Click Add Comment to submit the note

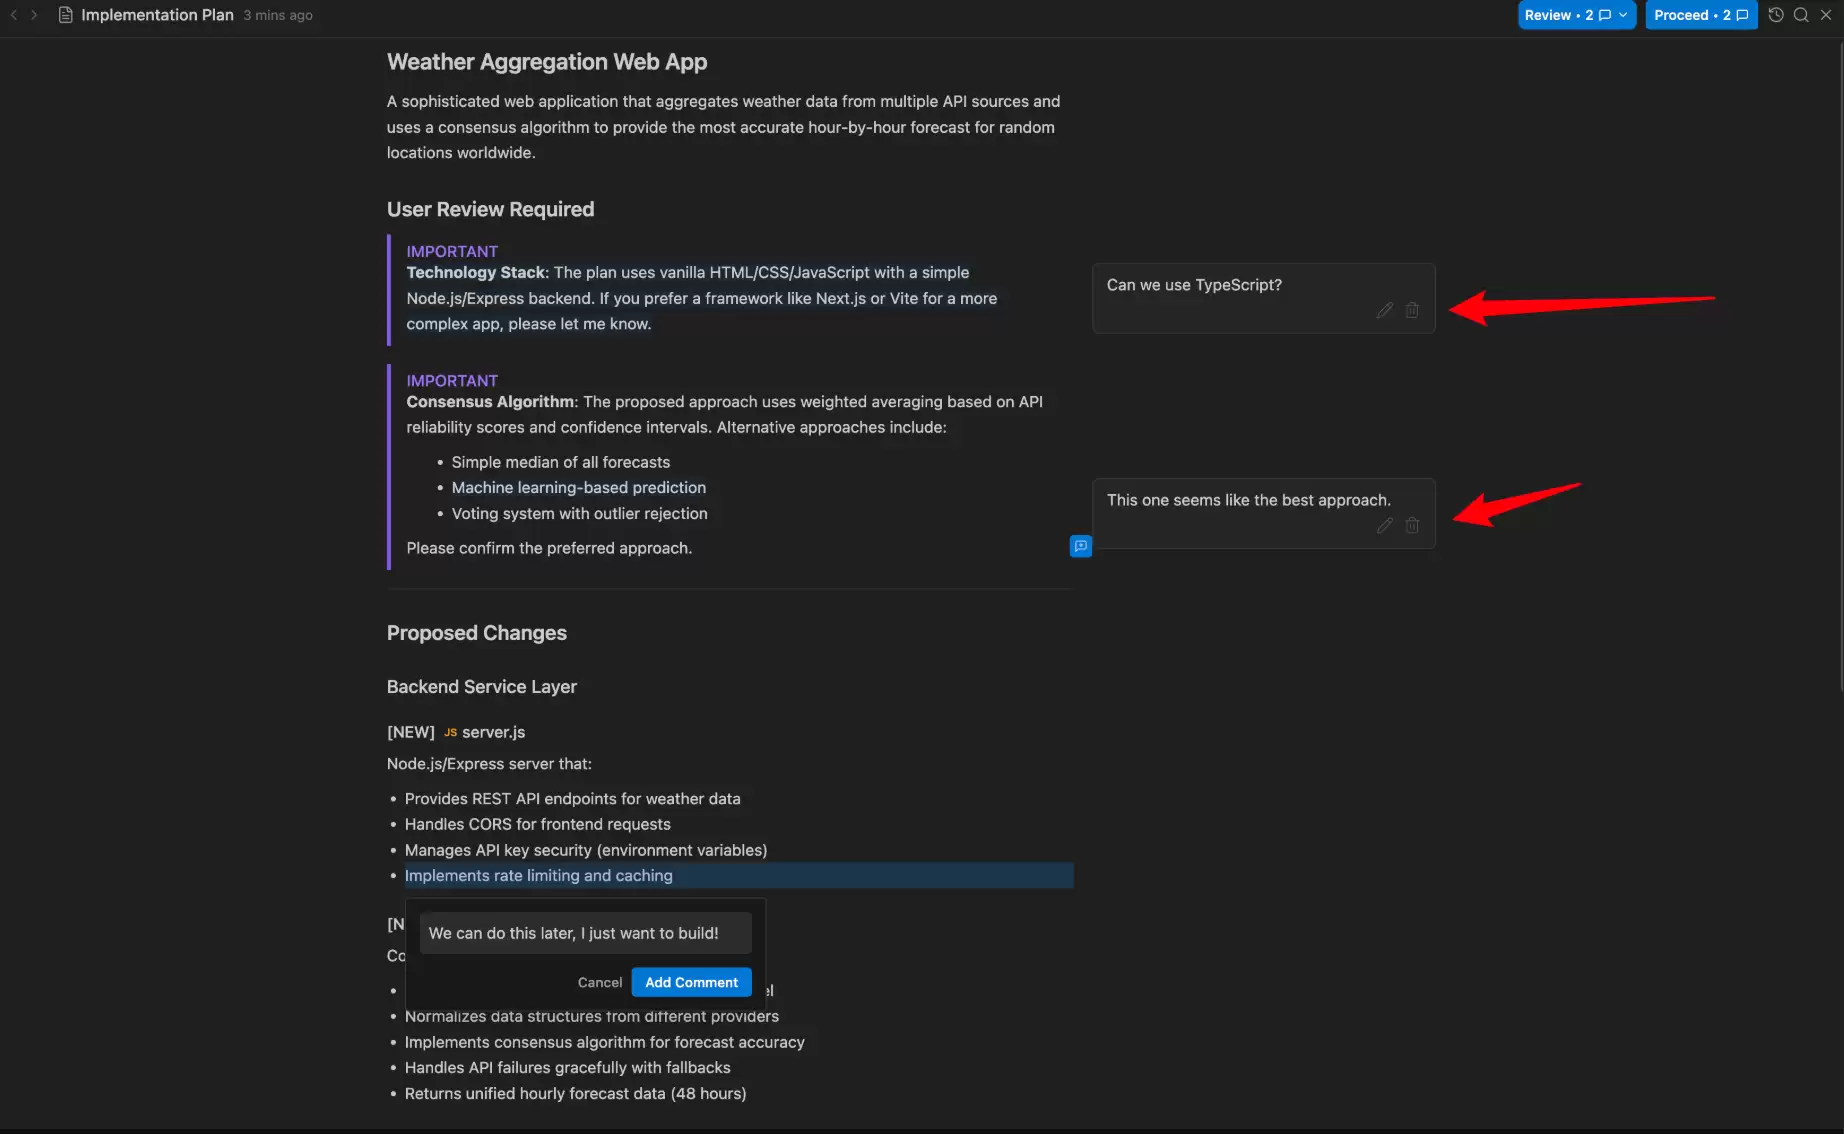[691, 982]
